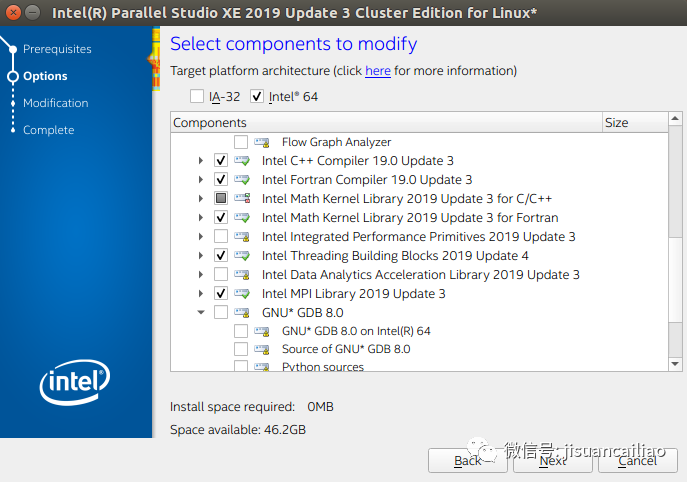Close the installer window
The width and height of the screenshot is (687, 482).
[13, 12]
